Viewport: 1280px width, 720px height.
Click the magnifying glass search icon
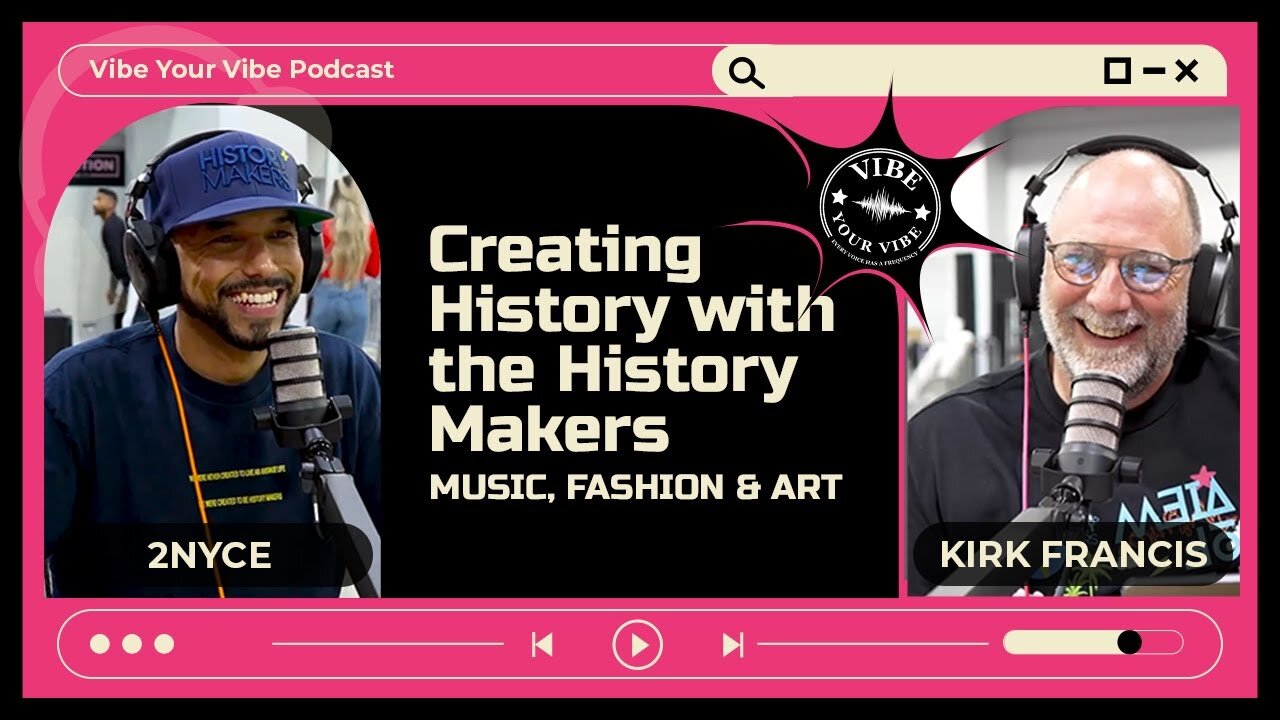[747, 73]
